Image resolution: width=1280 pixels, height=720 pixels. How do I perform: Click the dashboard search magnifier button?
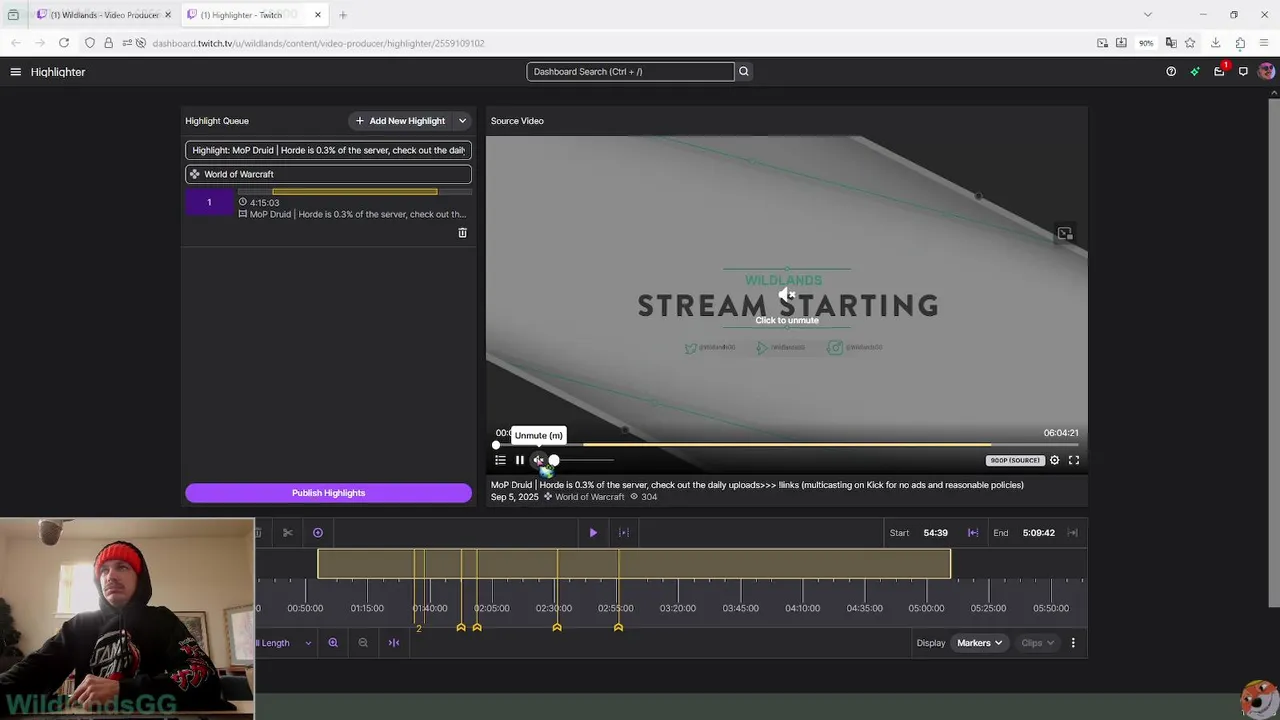[743, 72]
